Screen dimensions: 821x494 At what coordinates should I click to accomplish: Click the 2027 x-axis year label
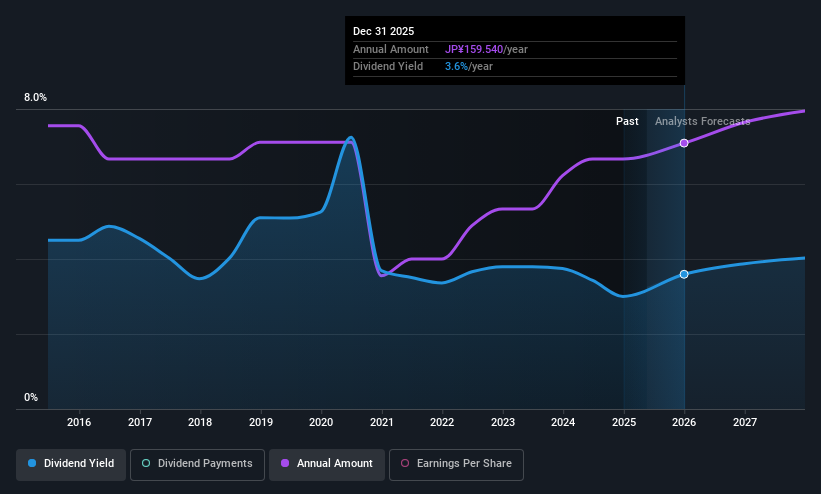click(745, 422)
